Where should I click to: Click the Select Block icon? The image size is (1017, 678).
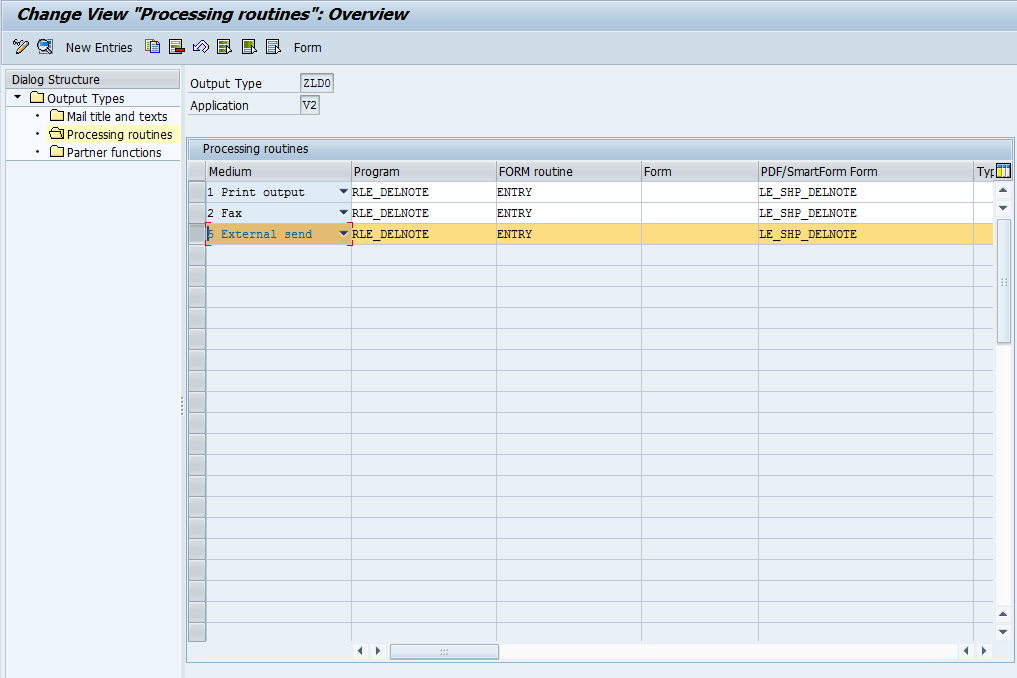point(248,47)
